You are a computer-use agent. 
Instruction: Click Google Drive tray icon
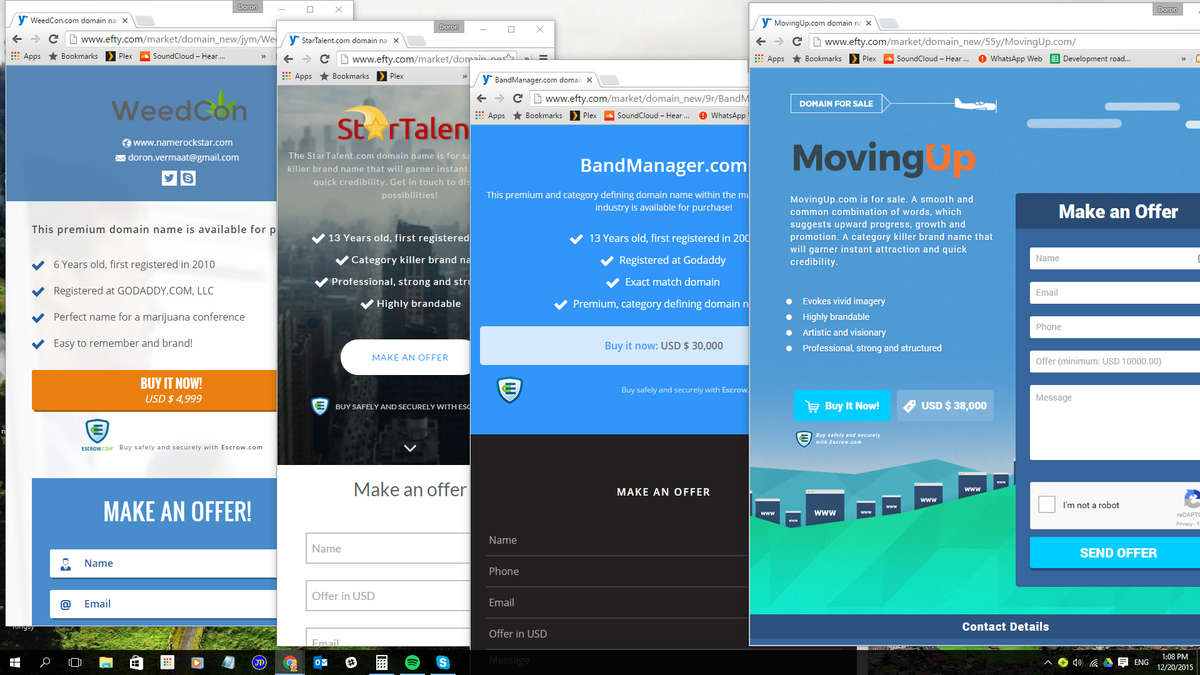[1108, 662]
